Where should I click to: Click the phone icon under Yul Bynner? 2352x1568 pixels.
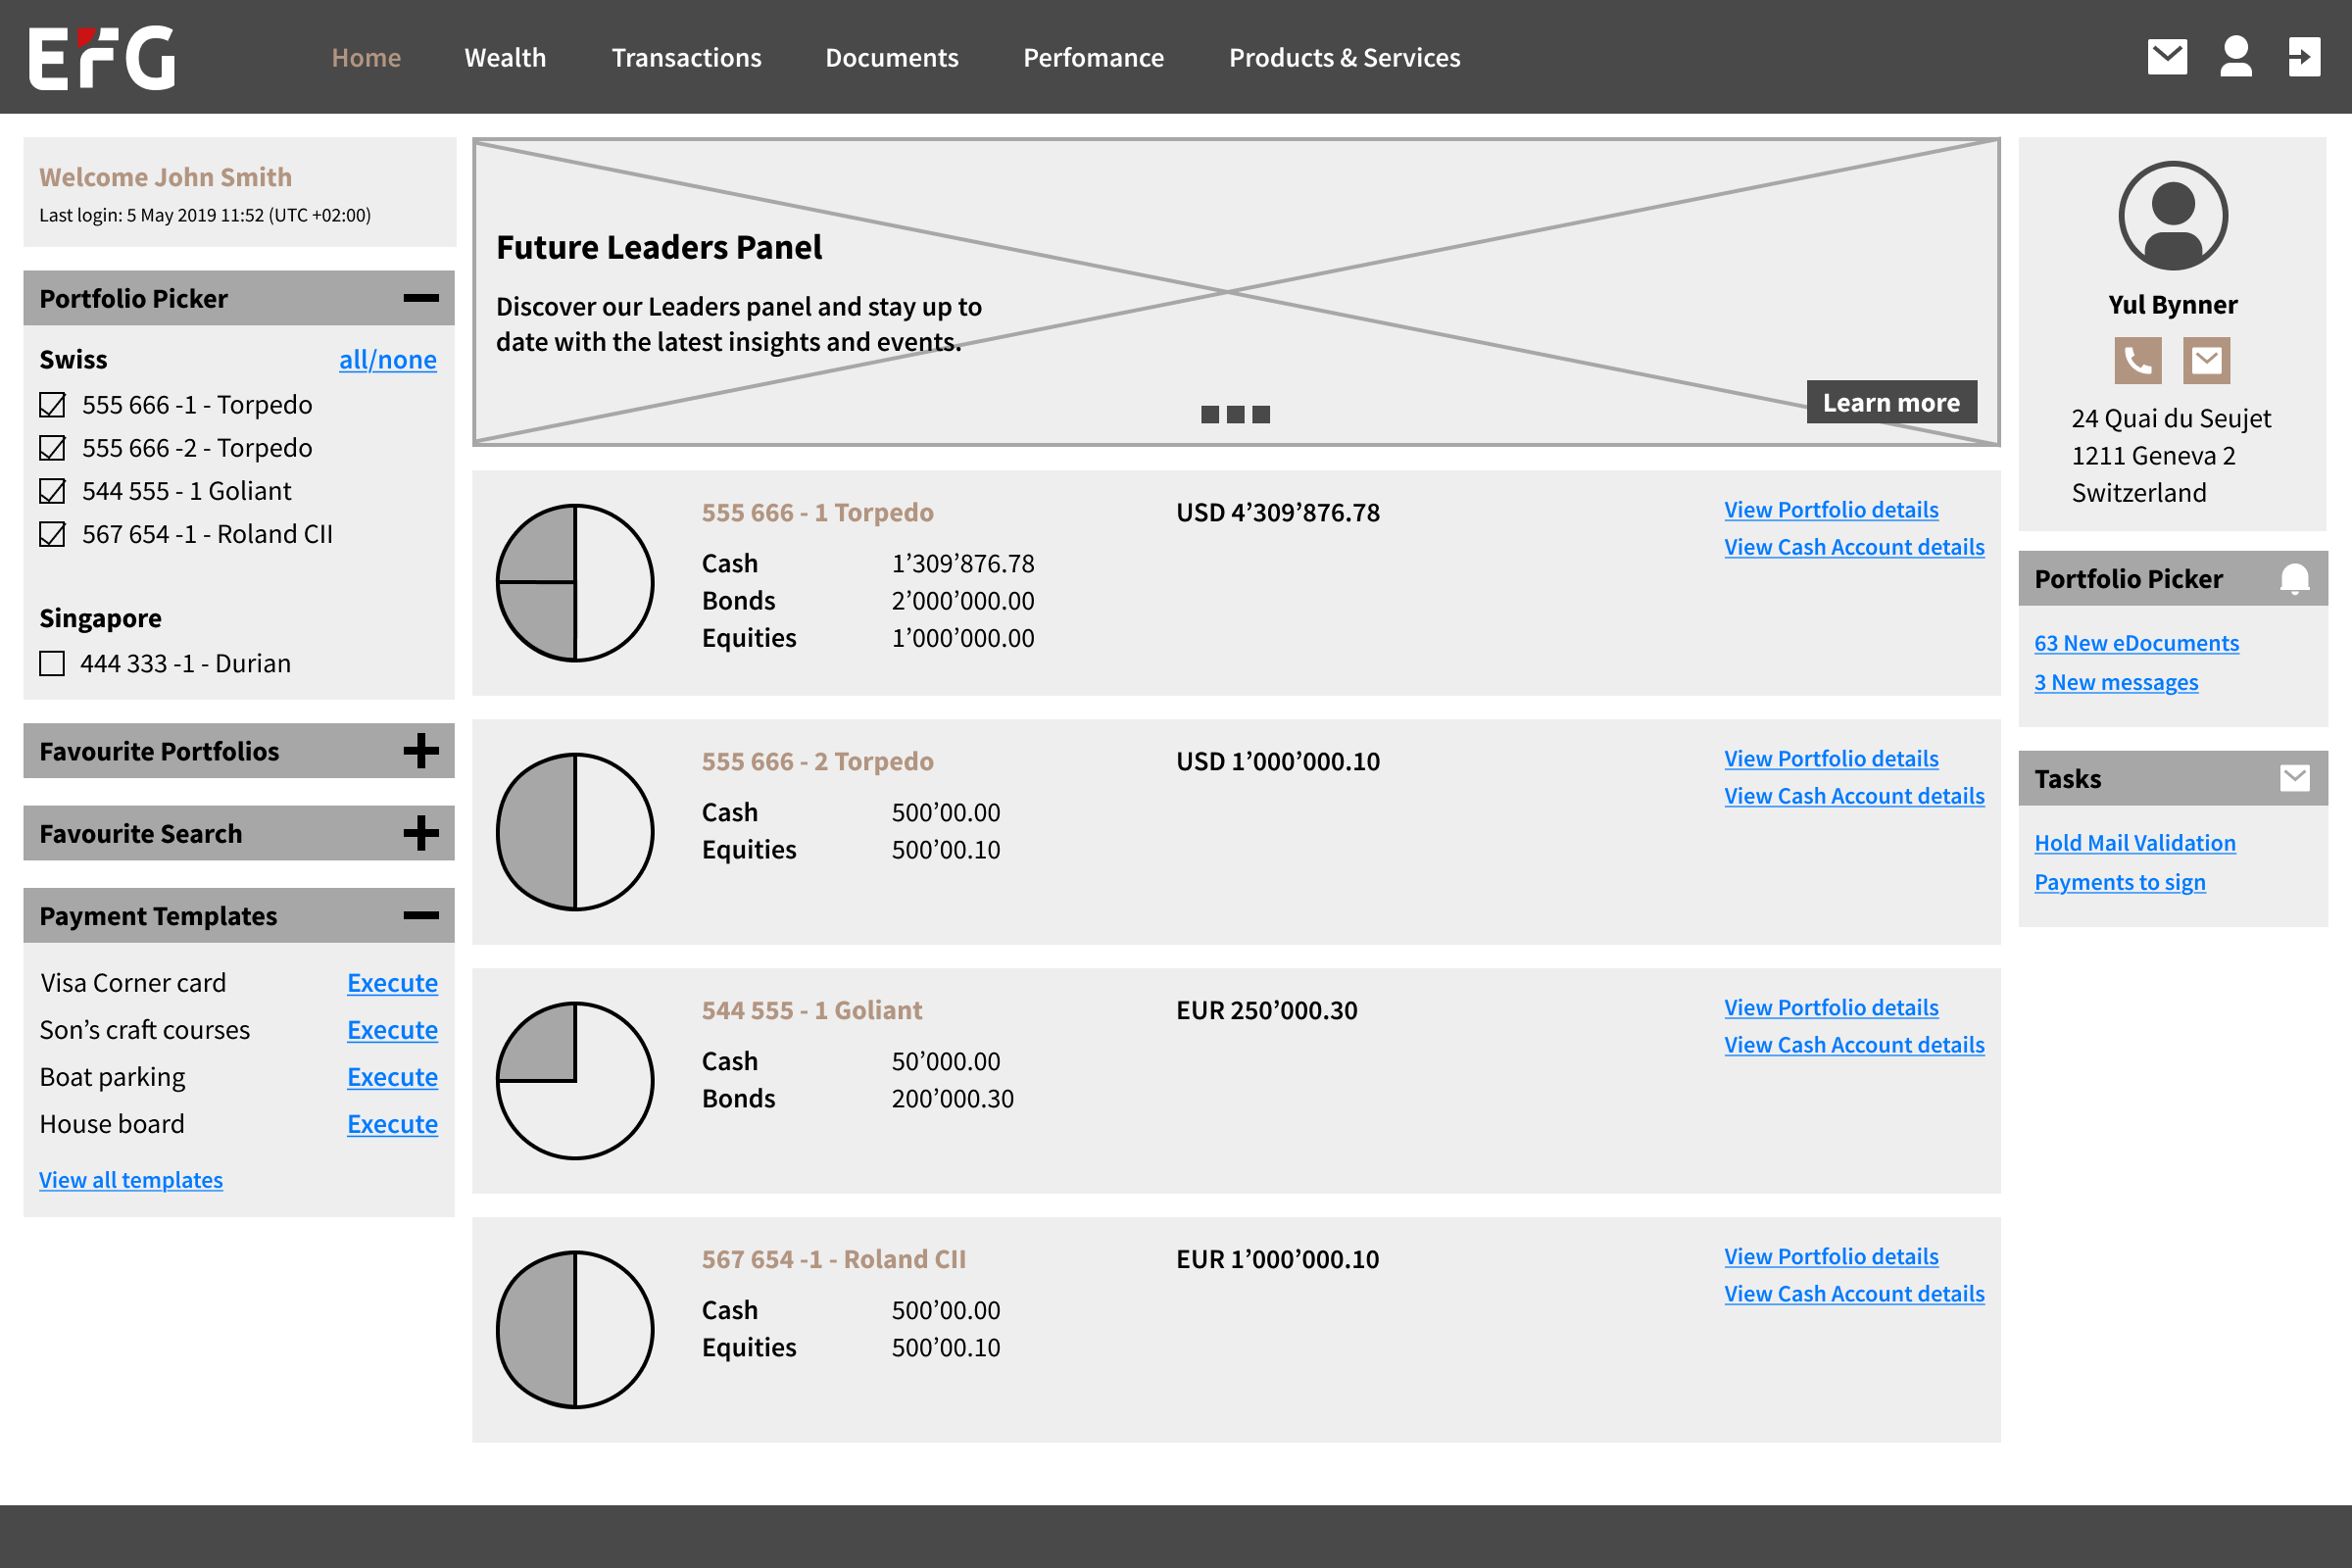tap(2137, 360)
